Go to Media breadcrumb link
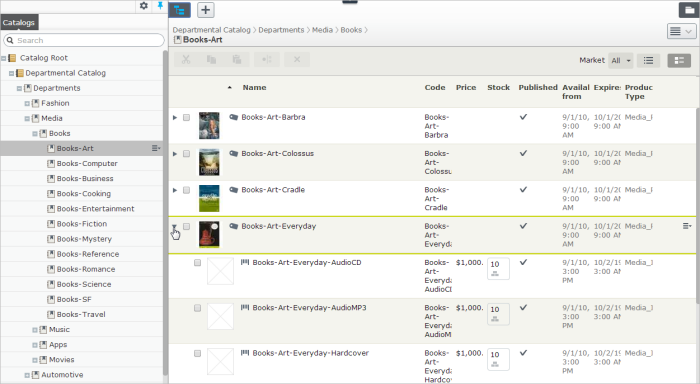The width and height of the screenshot is (700, 384). [x=322, y=30]
